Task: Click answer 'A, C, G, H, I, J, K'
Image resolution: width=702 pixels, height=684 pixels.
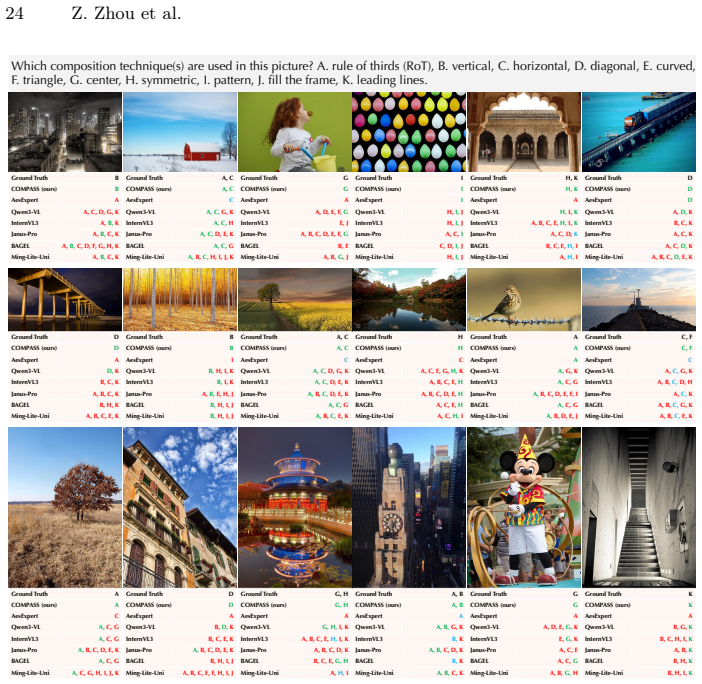Action: point(95,673)
